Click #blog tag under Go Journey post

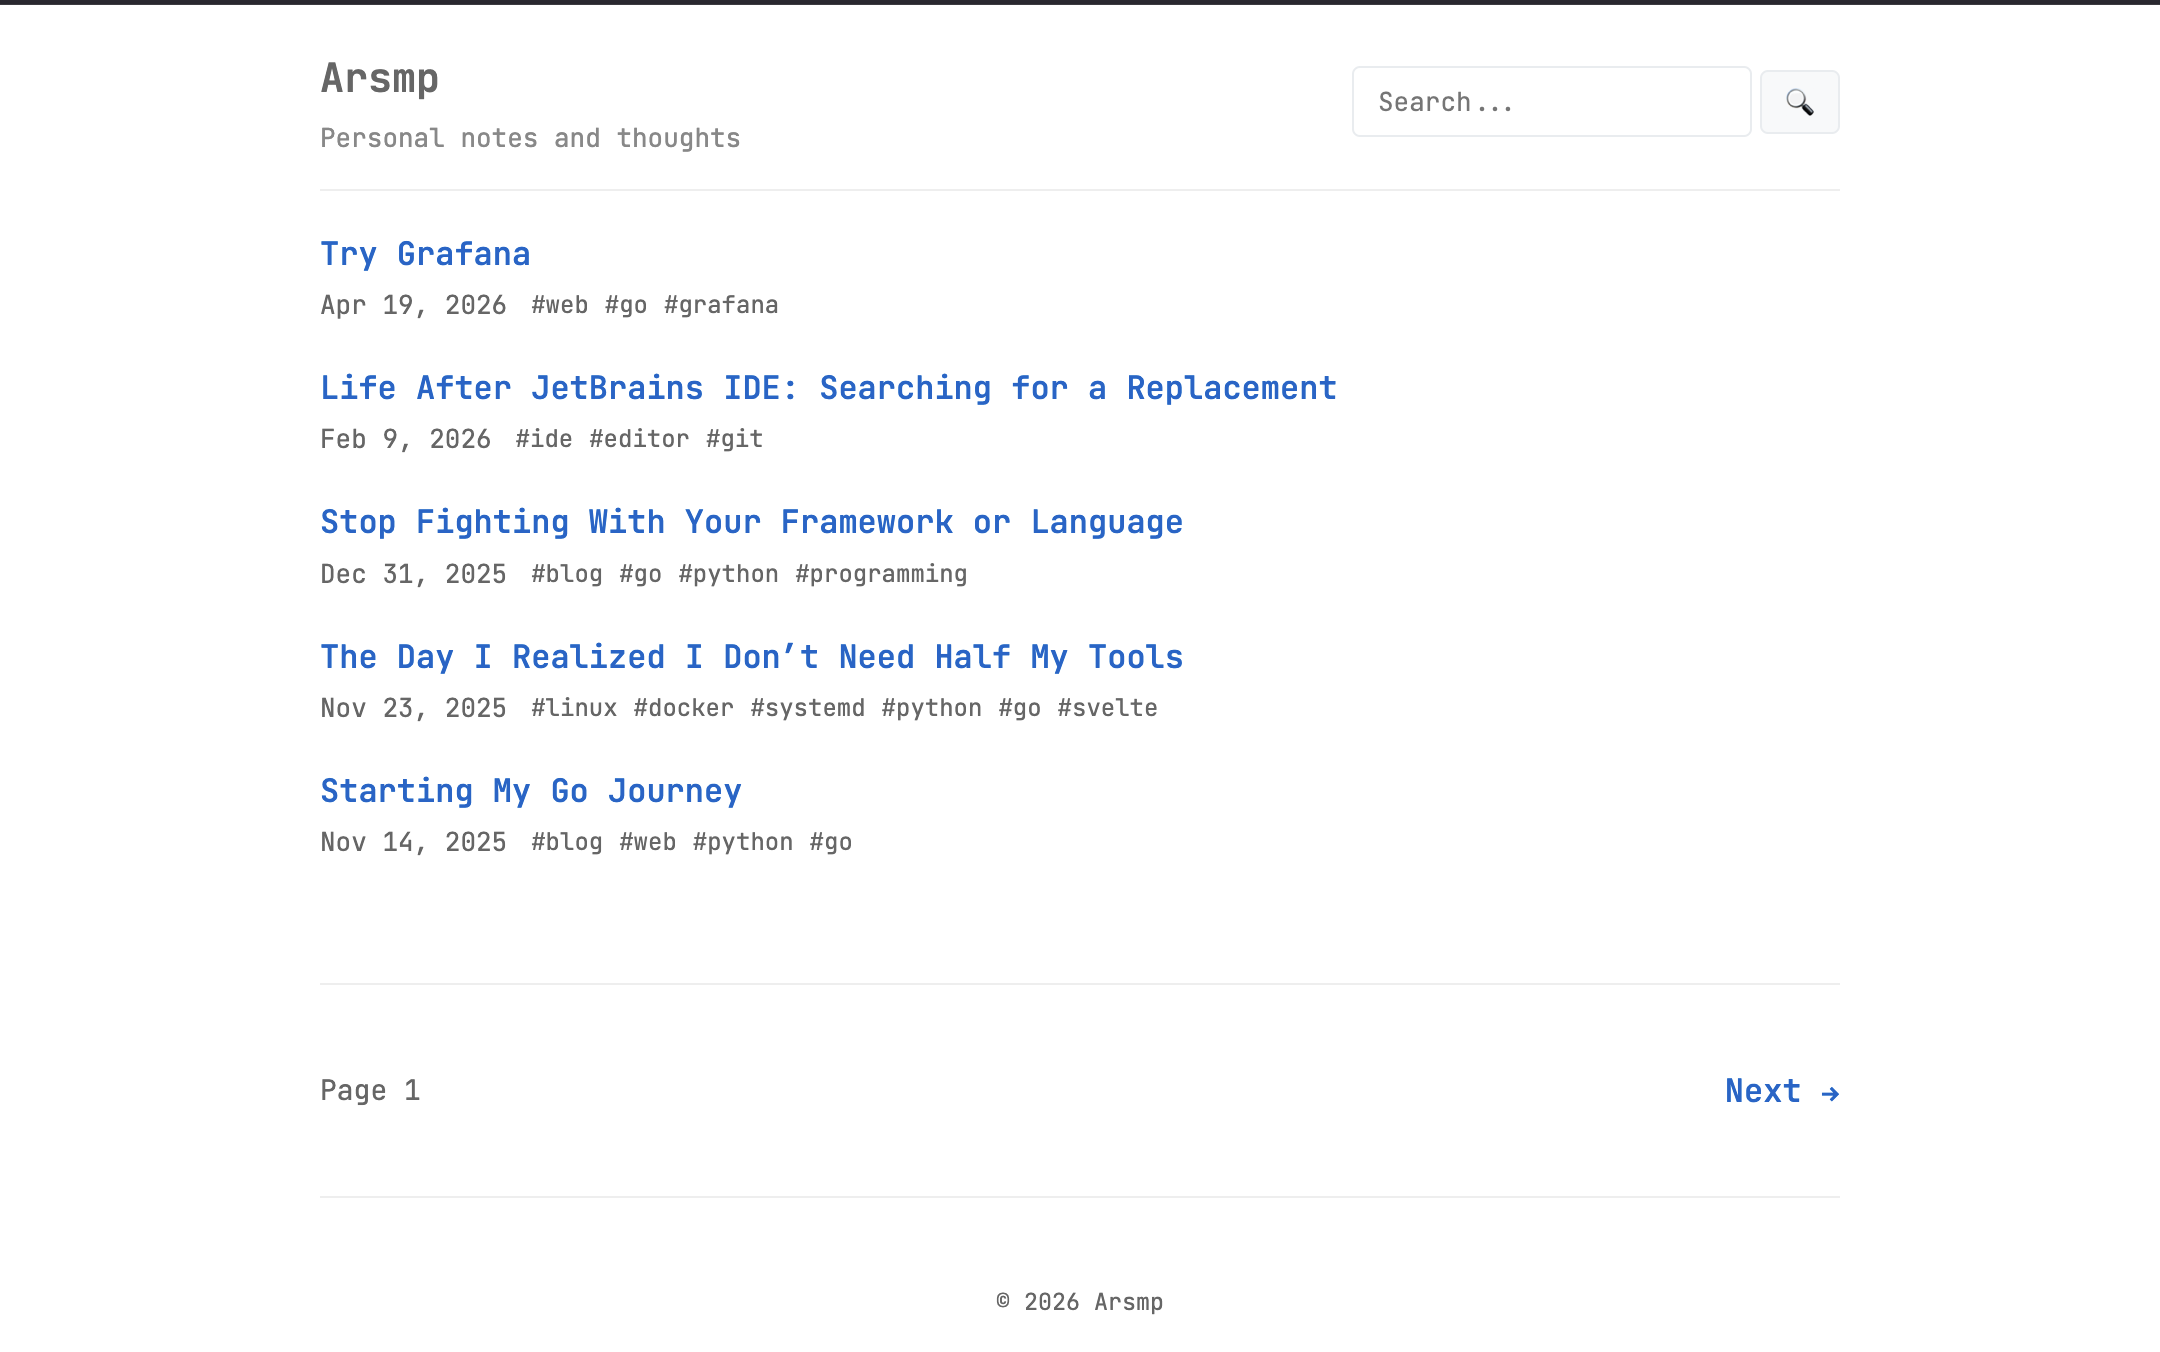click(x=567, y=842)
